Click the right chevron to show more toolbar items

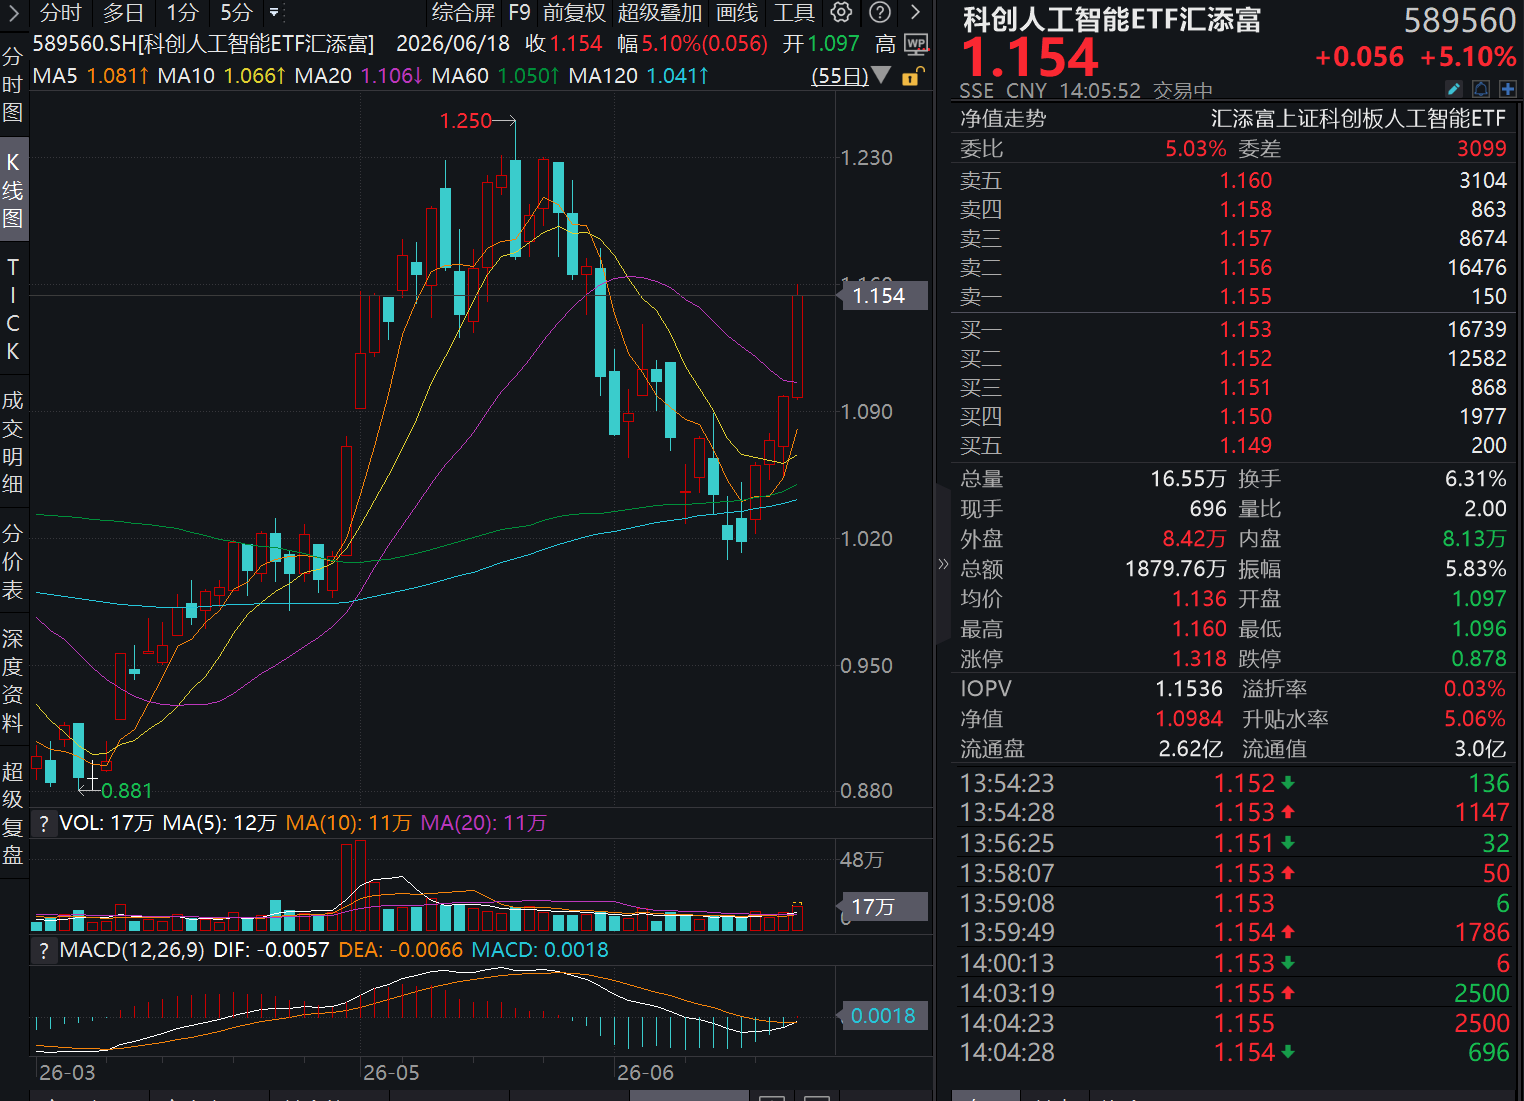click(x=915, y=12)
